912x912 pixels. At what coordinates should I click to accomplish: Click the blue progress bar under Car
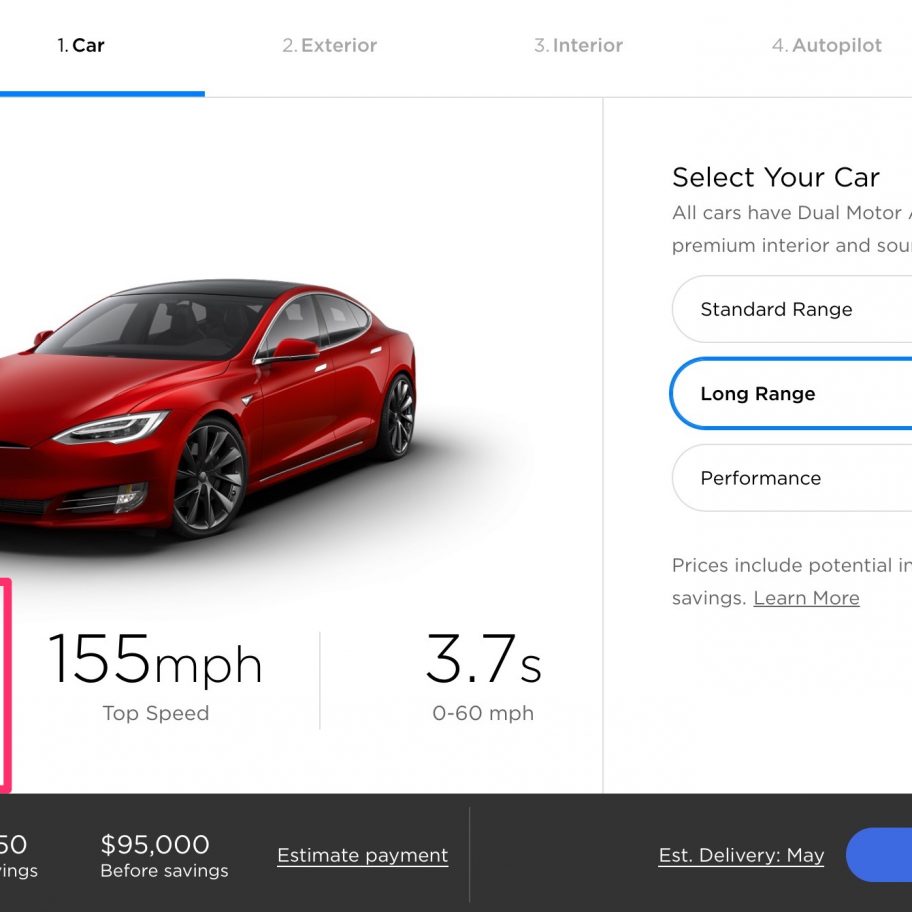point(102,94)
